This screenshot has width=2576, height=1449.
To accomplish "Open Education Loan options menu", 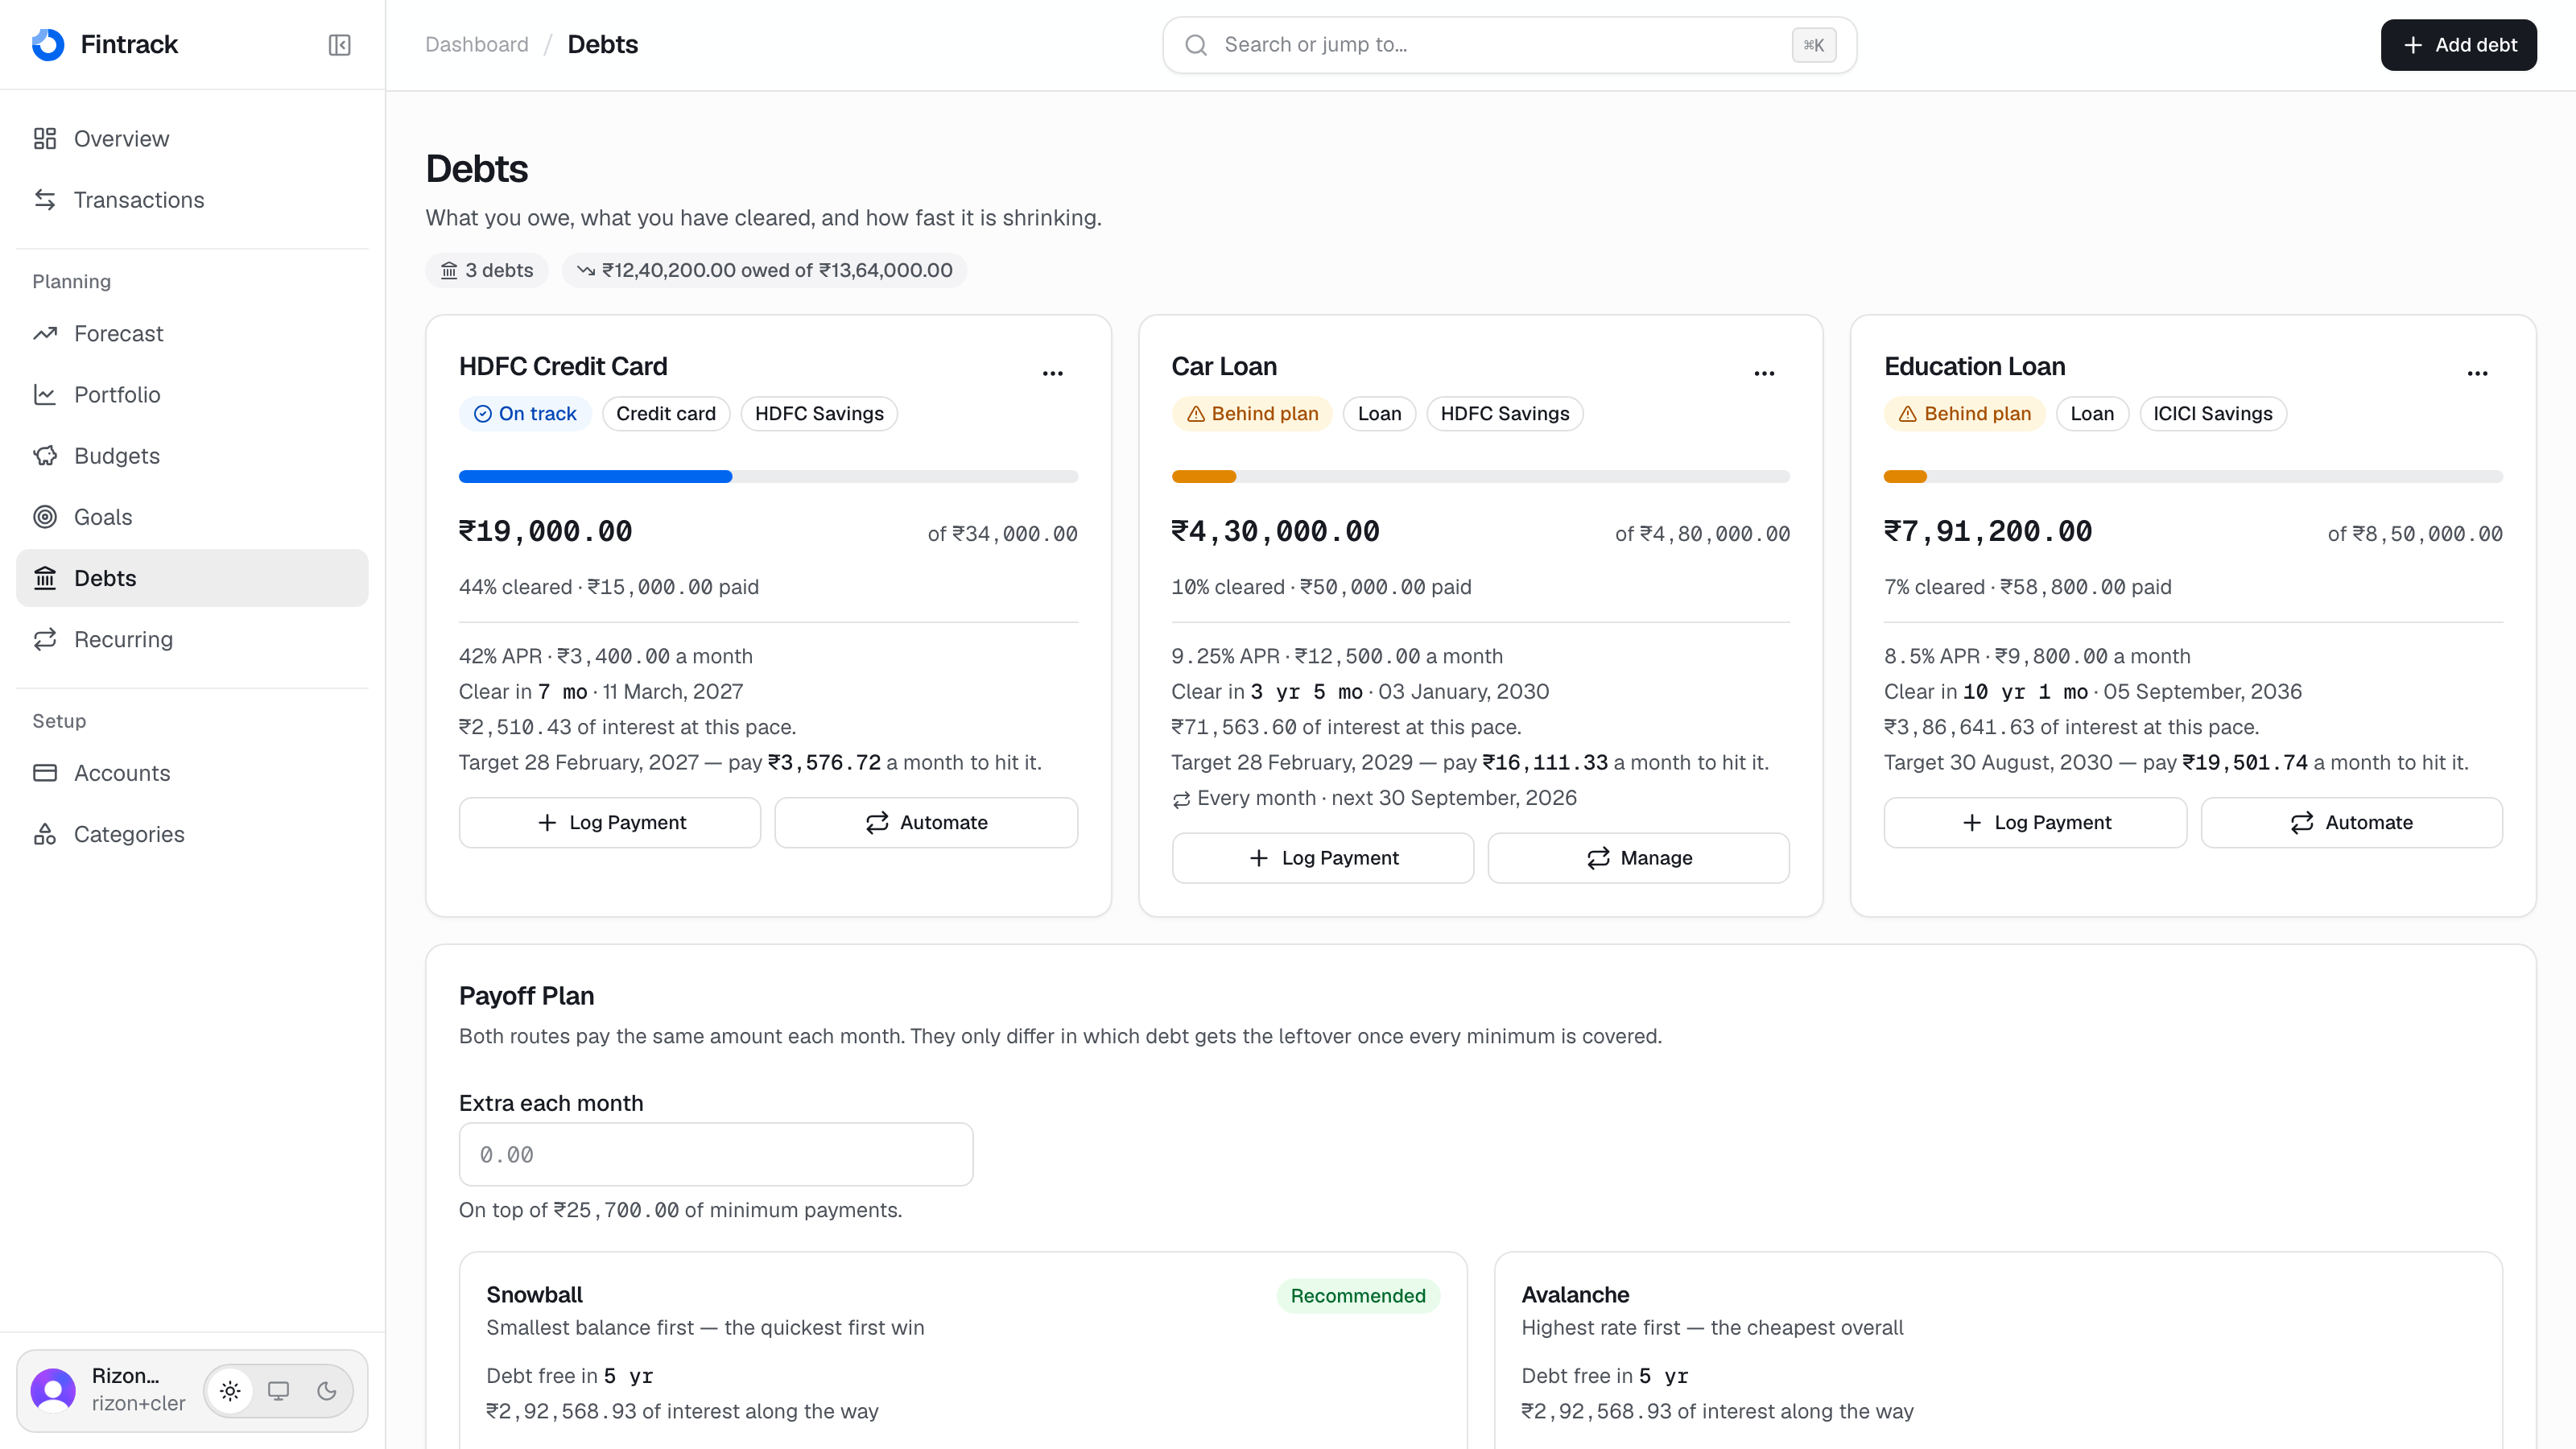I will (2478, 373).
